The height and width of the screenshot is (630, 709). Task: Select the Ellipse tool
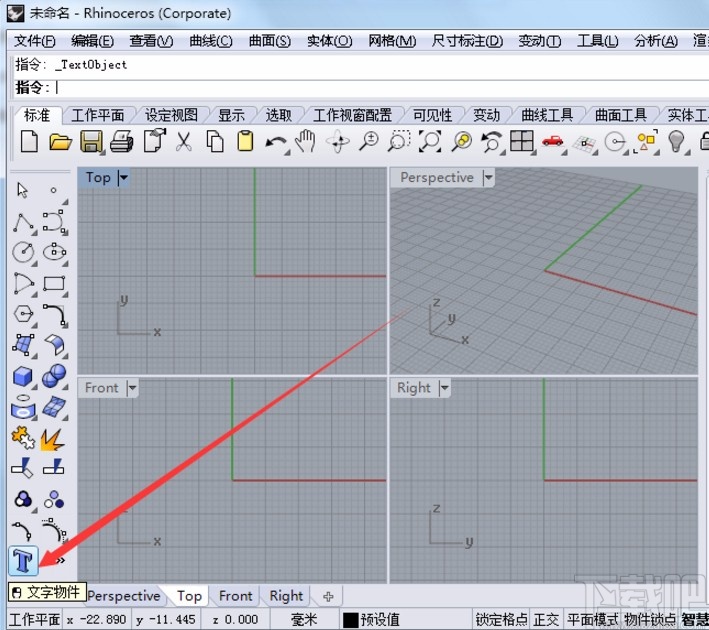54,251
